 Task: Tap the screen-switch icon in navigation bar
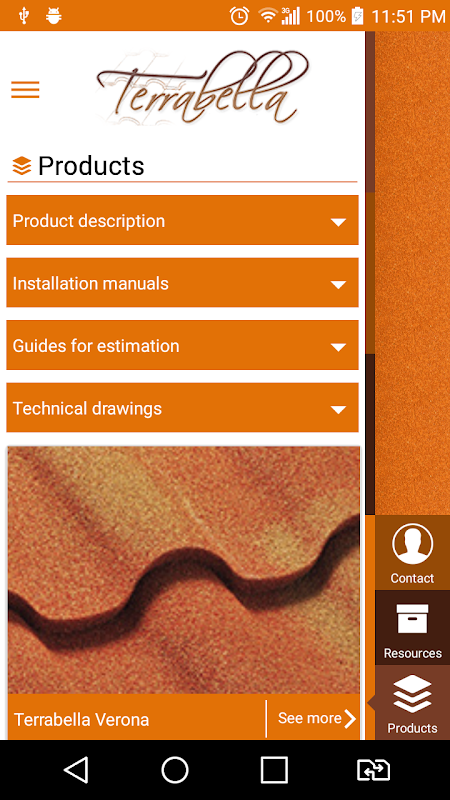(373, 769)
